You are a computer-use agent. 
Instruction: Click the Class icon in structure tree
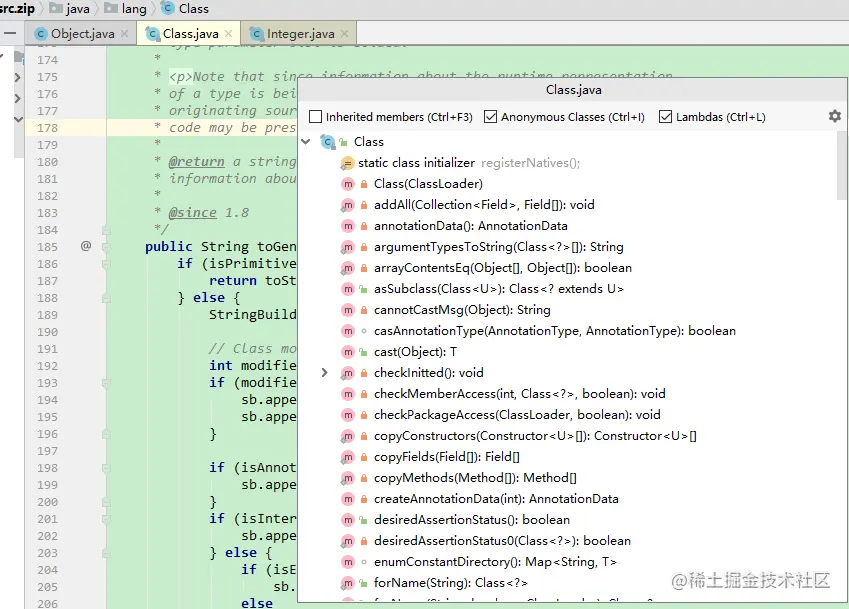[327, 142]
